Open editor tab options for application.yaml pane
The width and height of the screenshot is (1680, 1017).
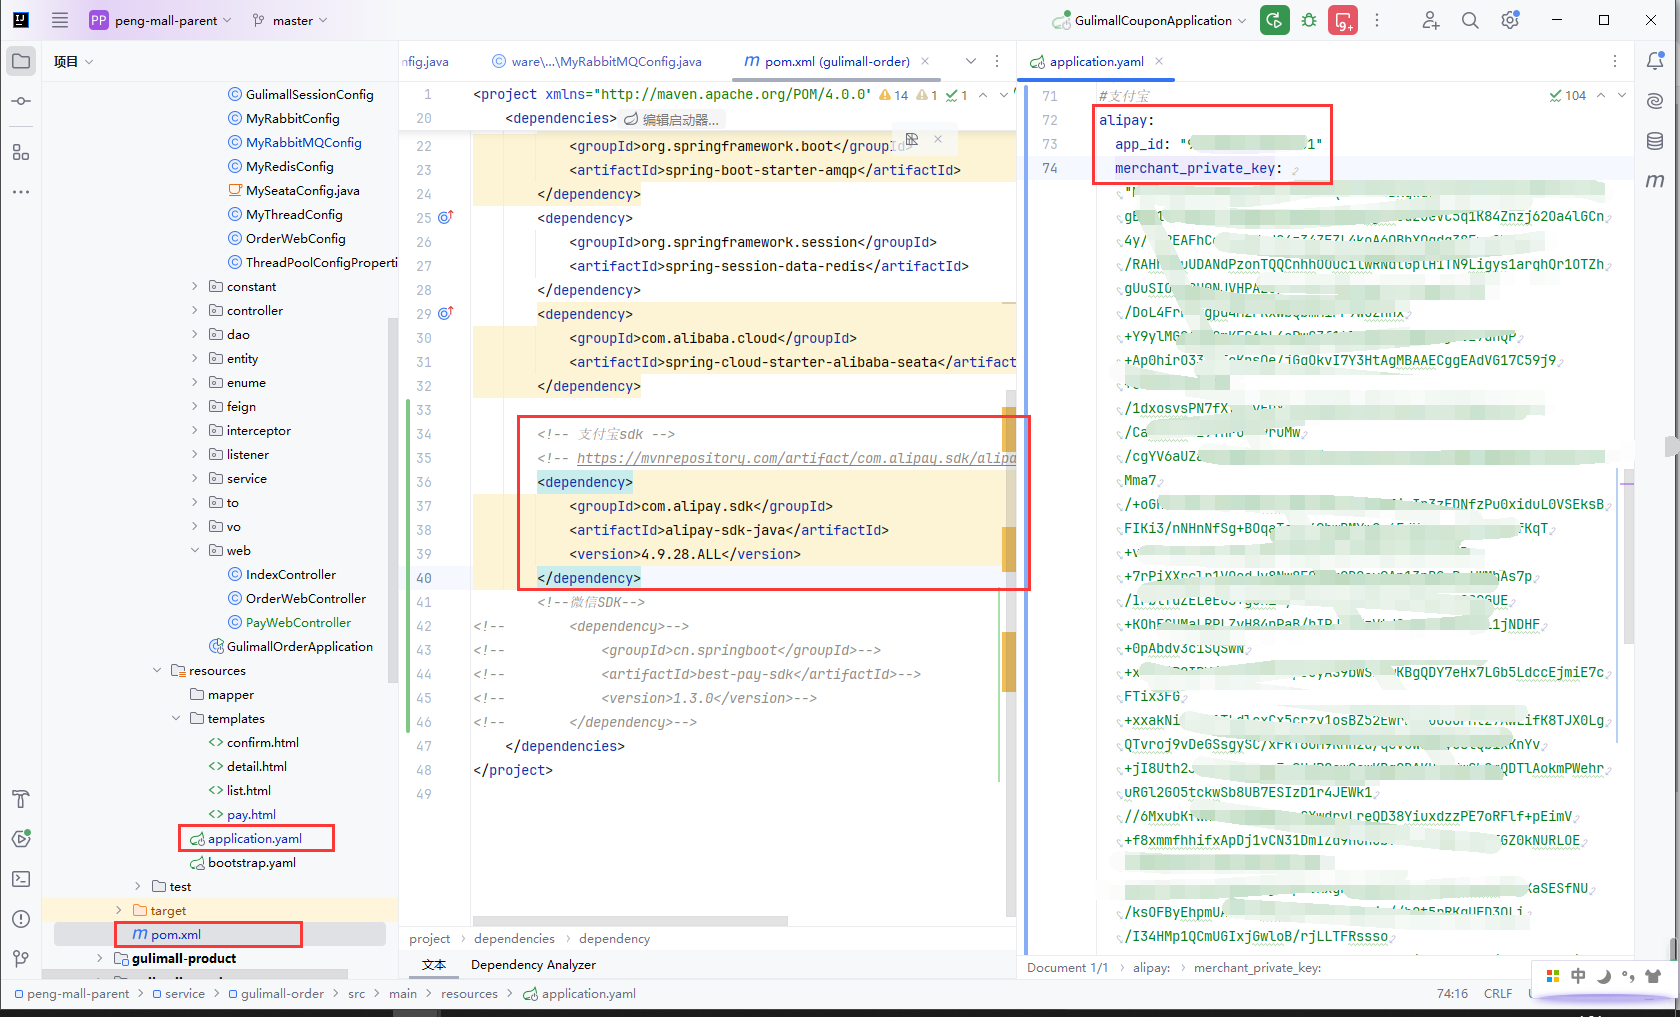pos(1614,61)
